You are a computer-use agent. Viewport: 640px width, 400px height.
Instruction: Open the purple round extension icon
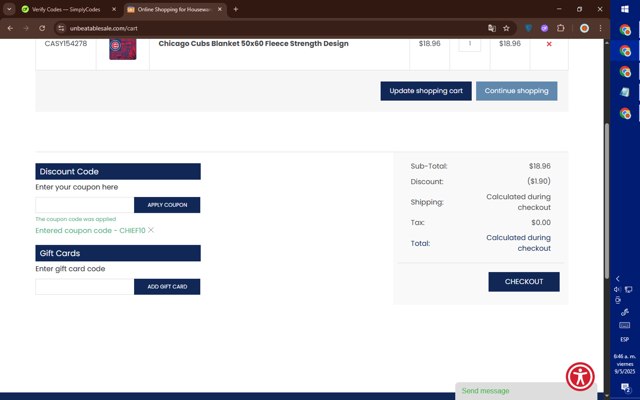[x=544, y=28]
